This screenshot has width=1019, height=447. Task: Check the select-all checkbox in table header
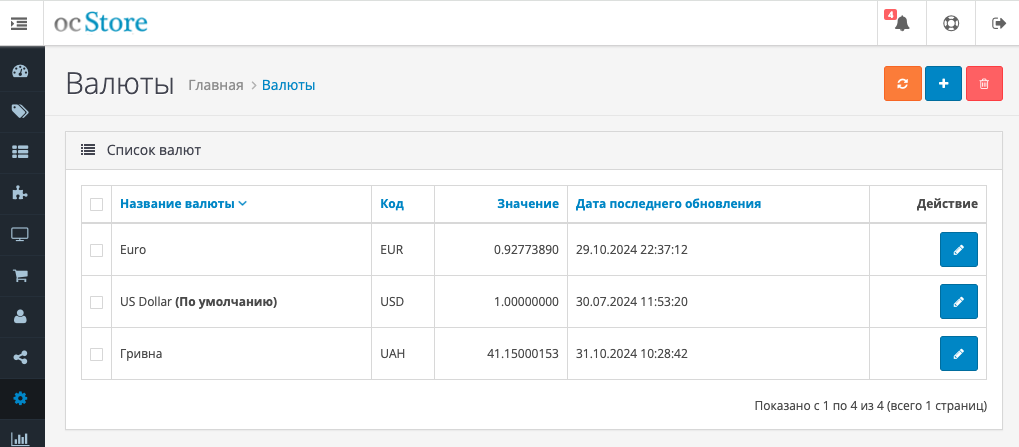click(96, 205)
